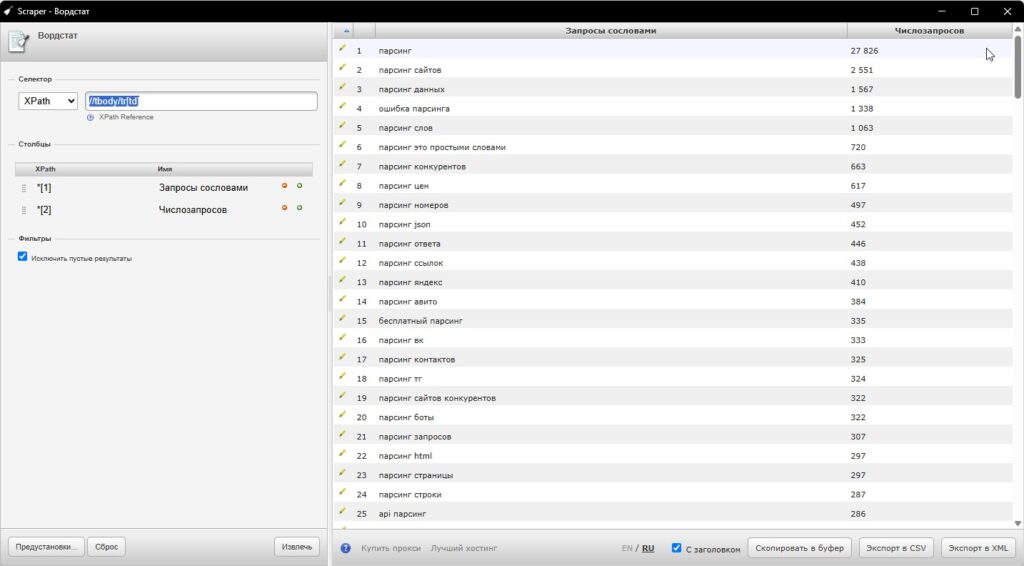1024x566 pixels.
Task: Remove column Запросы сословами using red dot
Action: tap(284, 186)
